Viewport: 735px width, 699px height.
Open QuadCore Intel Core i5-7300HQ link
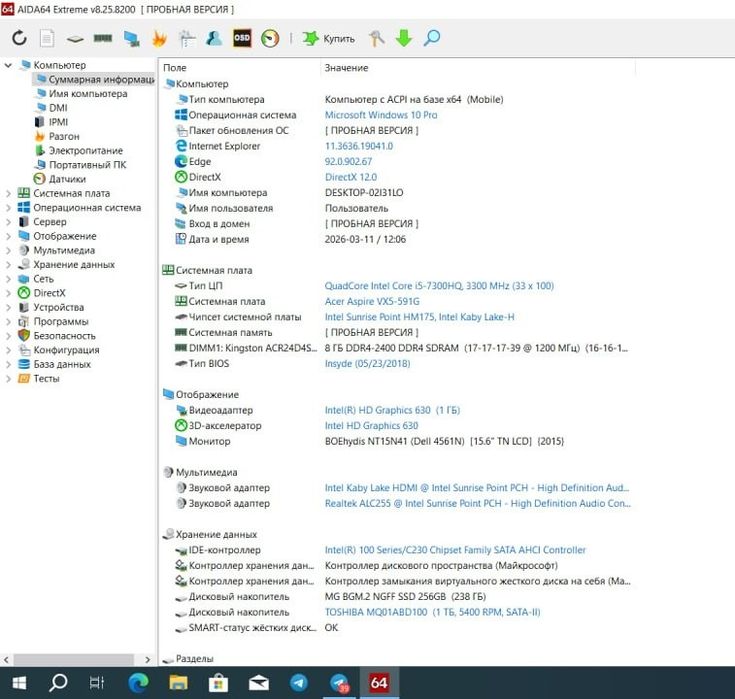point(439,286)
